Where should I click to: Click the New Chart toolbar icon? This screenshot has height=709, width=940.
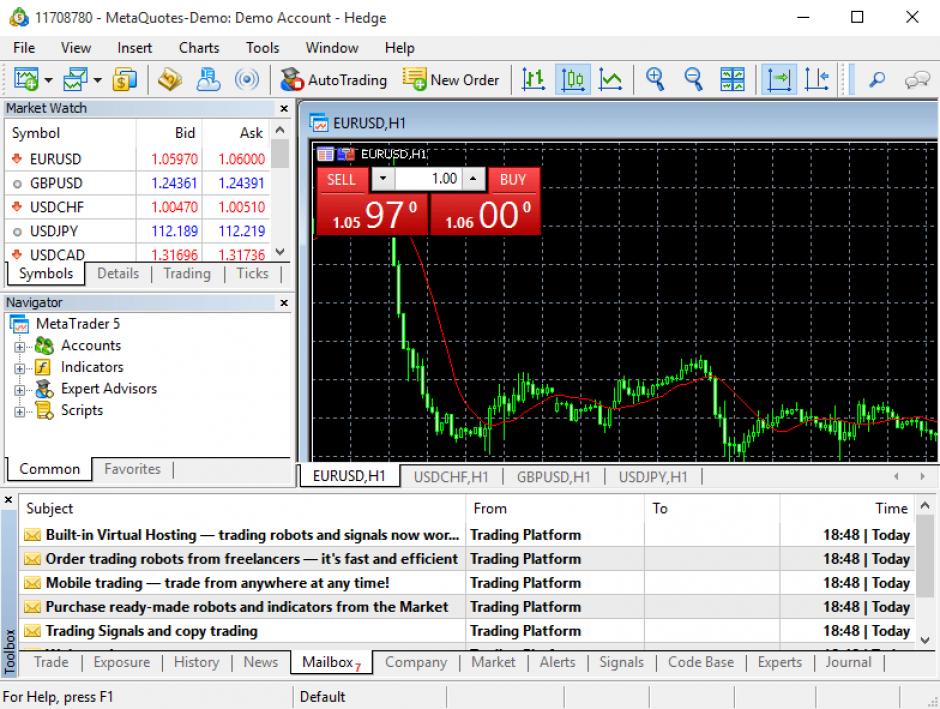click(x=26, y=79)
